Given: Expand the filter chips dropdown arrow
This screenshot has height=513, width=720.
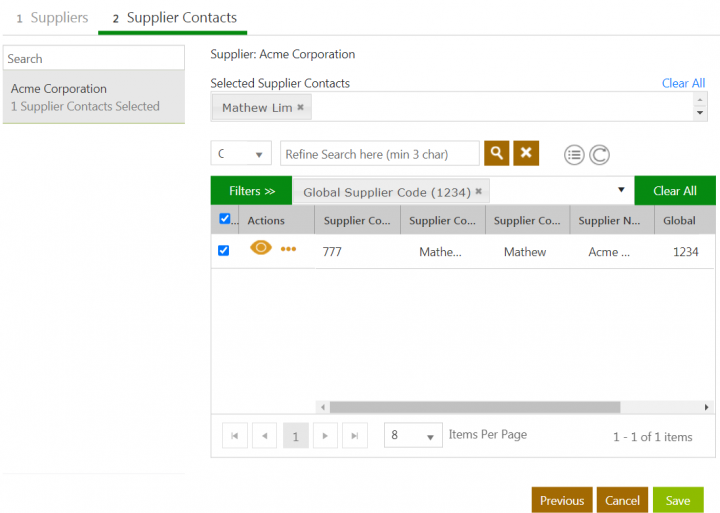Looking at the screenshot, I should (621, 190).
